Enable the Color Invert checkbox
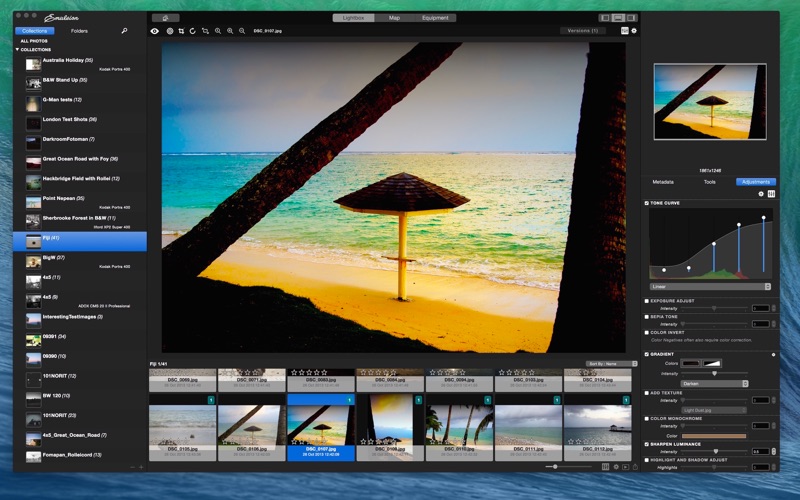Image resolution: width=800 pixels, height=500 pixels. (x=647, y=333)
